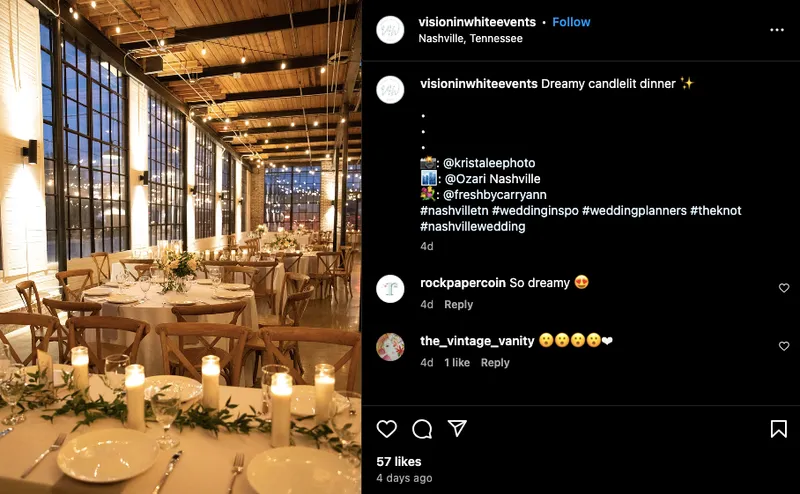The height and width of the screenshot is (494, 800).
Task: Follow visioninwhiteevents
Action: [571, 22]
